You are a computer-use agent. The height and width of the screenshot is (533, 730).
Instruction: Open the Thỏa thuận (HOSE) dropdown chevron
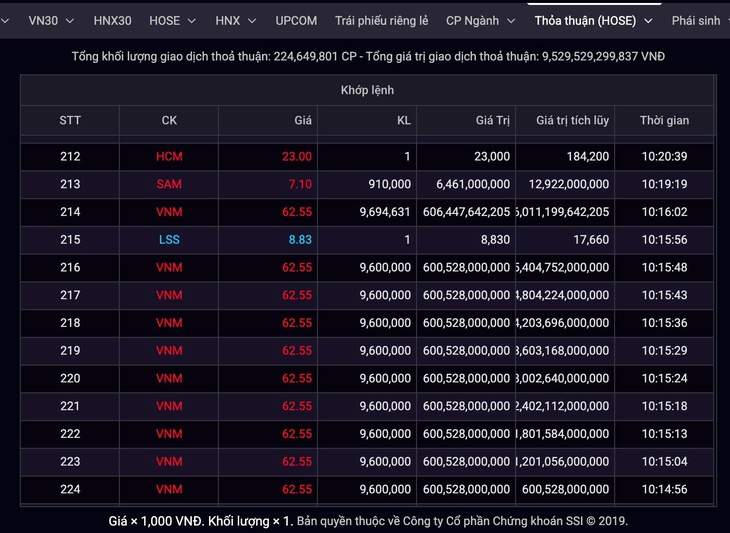coord(648,20)
